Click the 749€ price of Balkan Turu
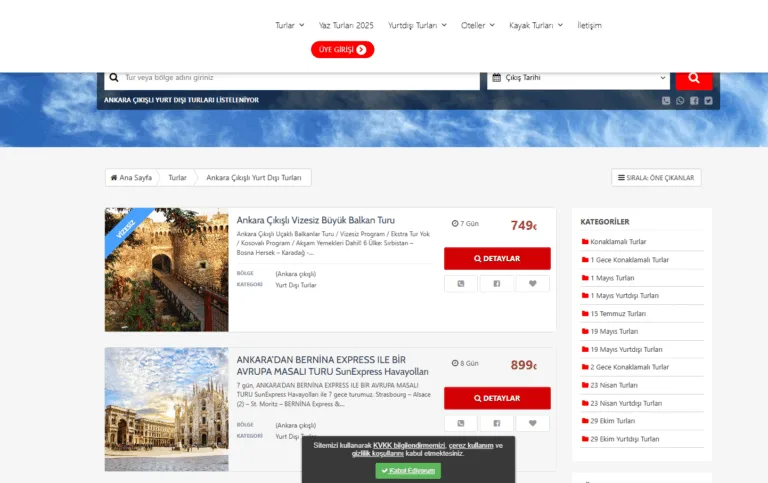The image size is (768, 483). click(x=524, y=225)
